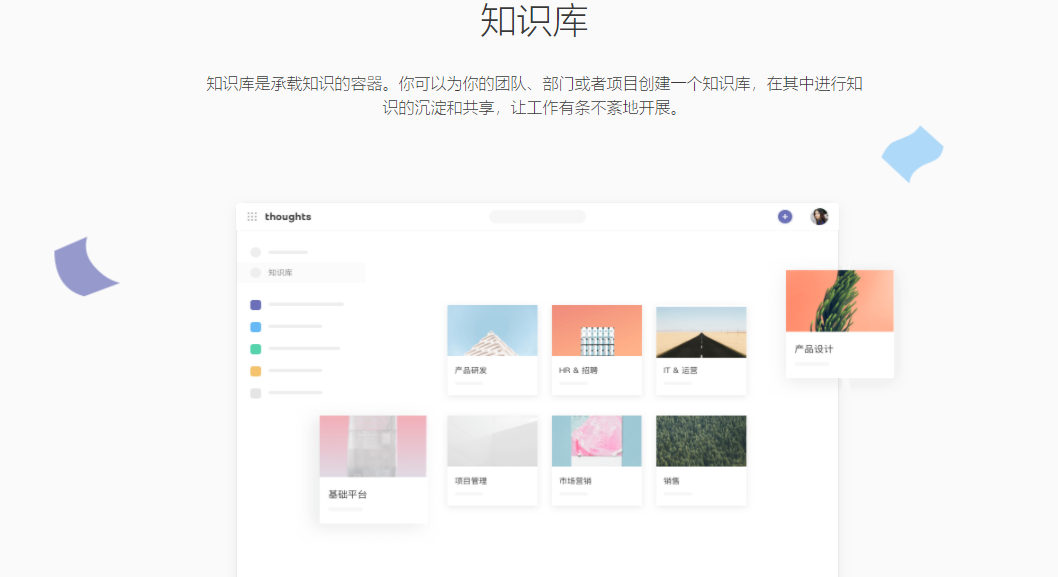Screen dimensions: 1058x577
Task: Click the search bar in header
Action: [x=538, y=217]
